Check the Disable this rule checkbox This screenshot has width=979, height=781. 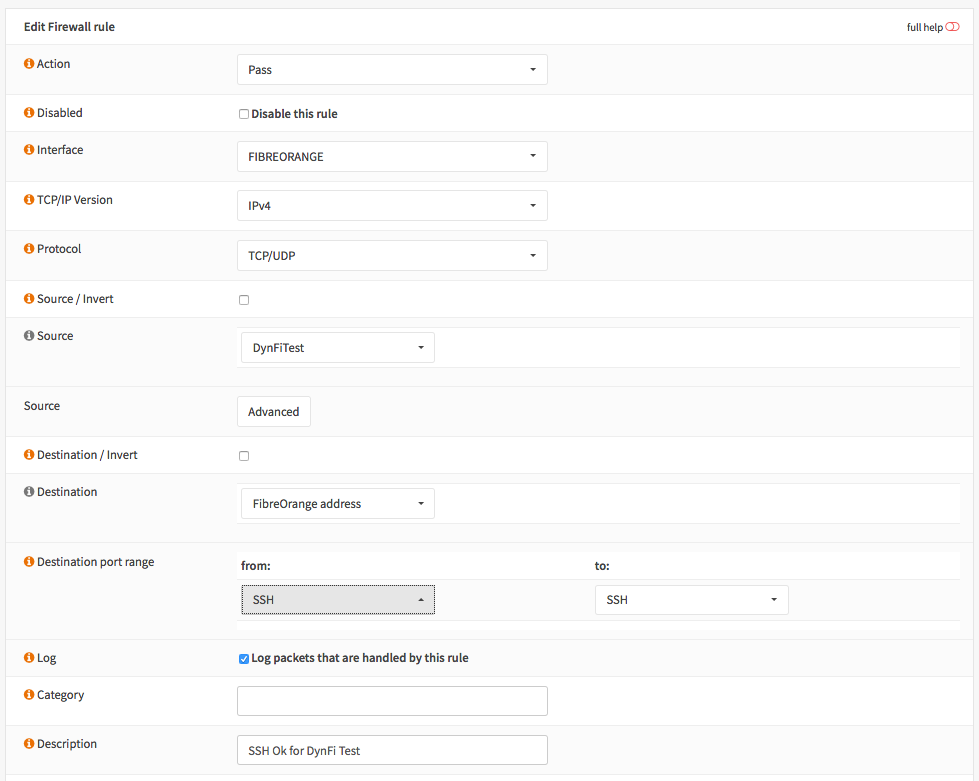pos(244,114)
